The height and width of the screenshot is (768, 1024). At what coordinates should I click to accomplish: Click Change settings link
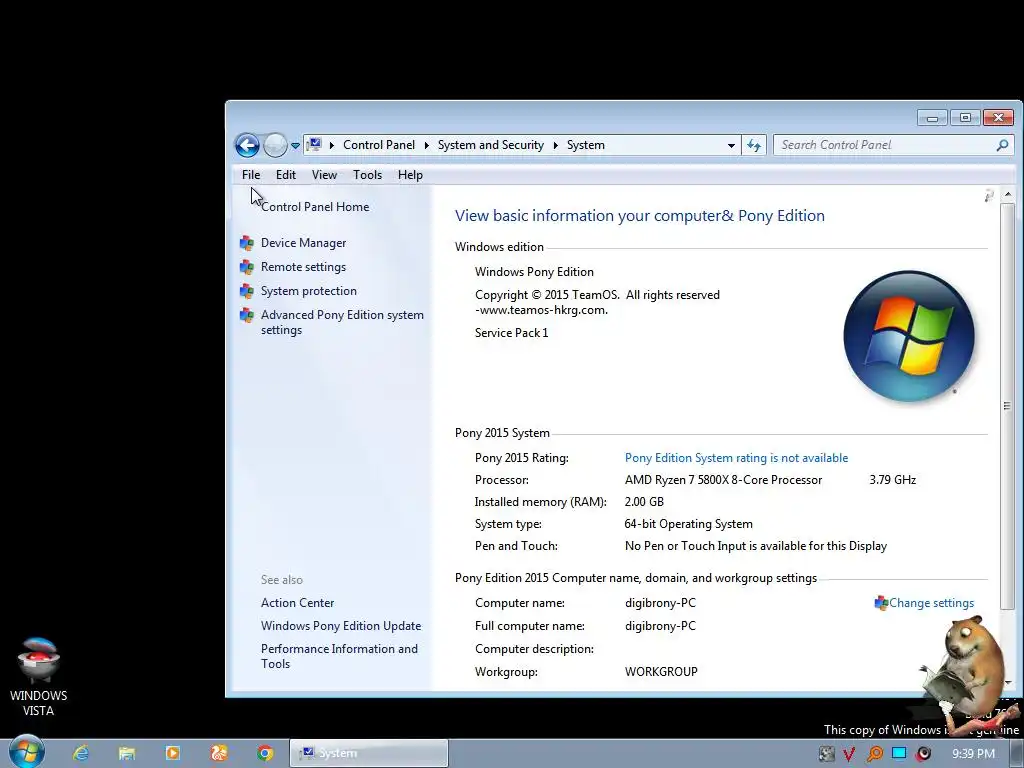click(931, 603)
